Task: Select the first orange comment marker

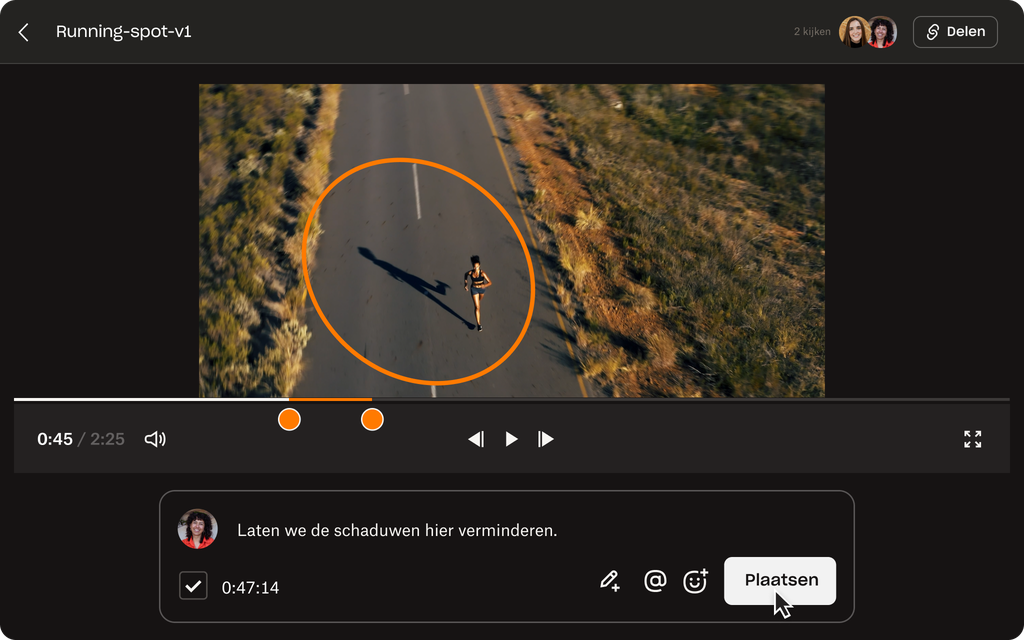Action: (x=289, y=420)
